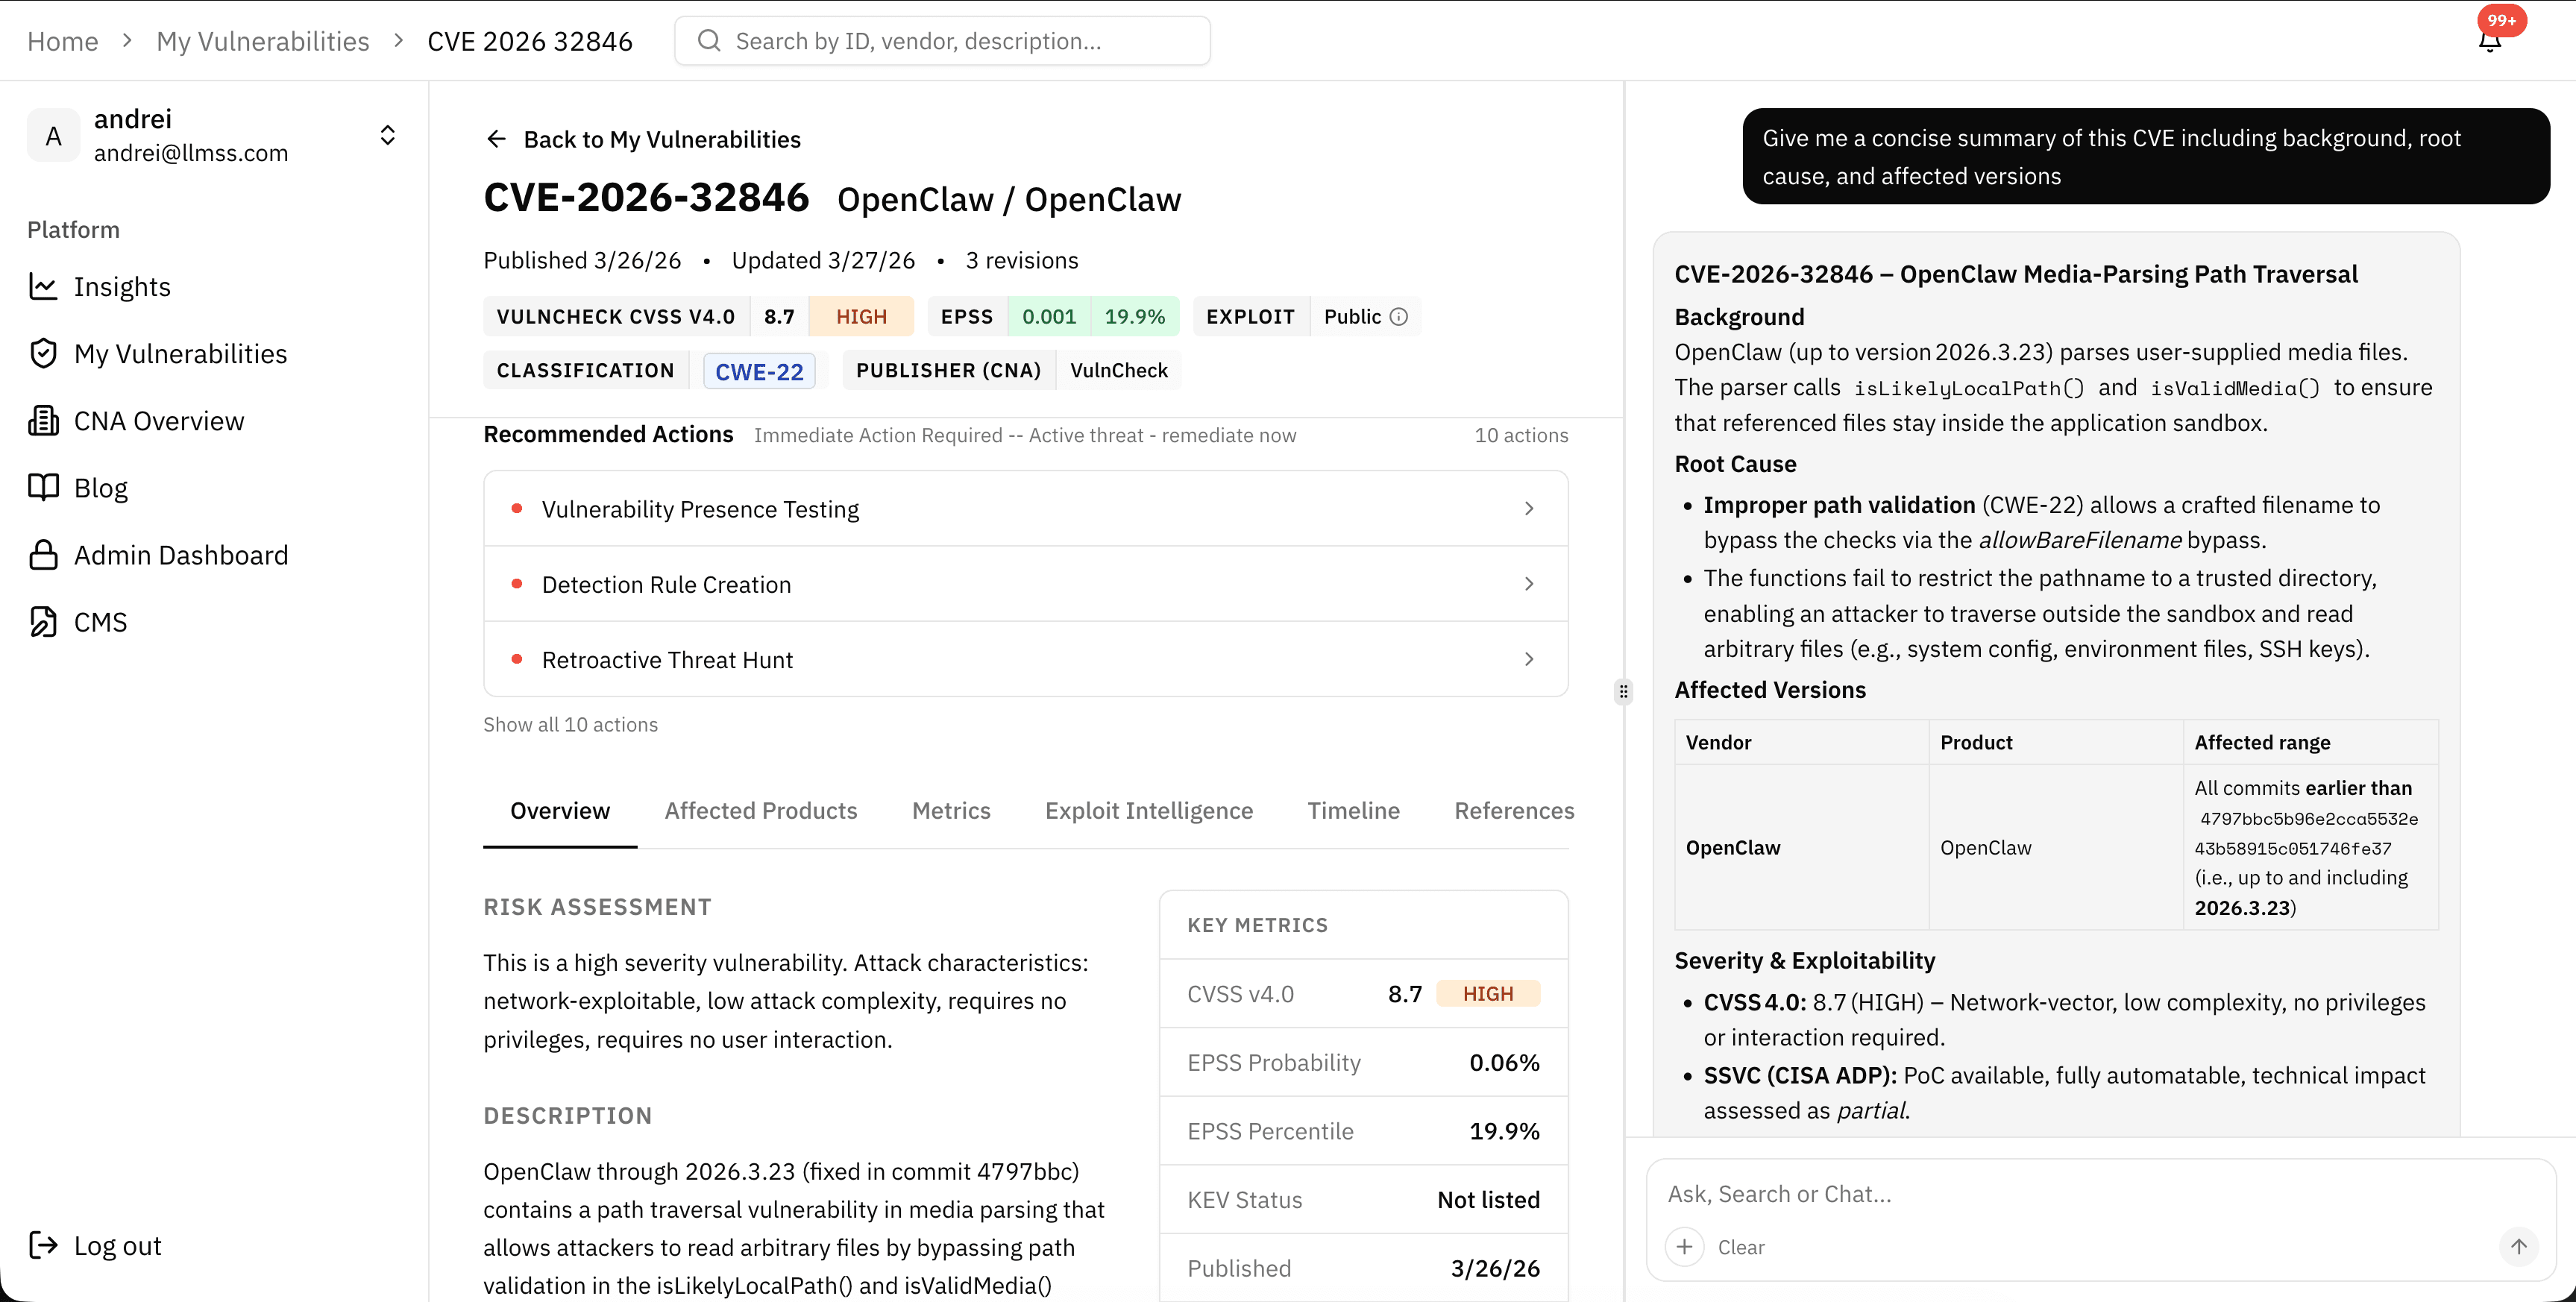Click Show all 10 actions
This screenshot has width=2576, height=1302.
coord(570,724)
